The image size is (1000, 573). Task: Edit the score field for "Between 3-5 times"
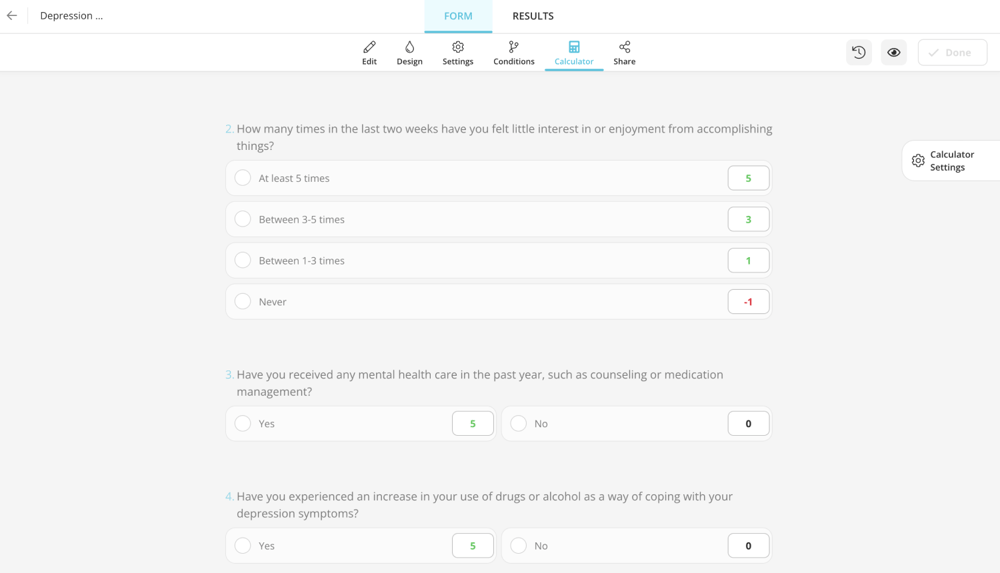tap(748, 219)
